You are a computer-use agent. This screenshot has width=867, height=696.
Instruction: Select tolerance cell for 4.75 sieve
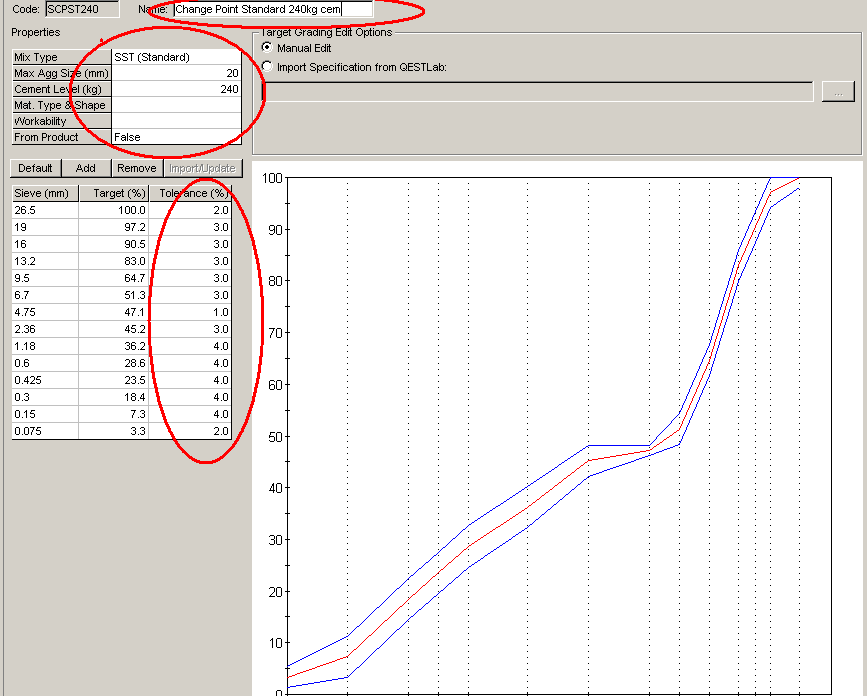(x=190, y=312)
